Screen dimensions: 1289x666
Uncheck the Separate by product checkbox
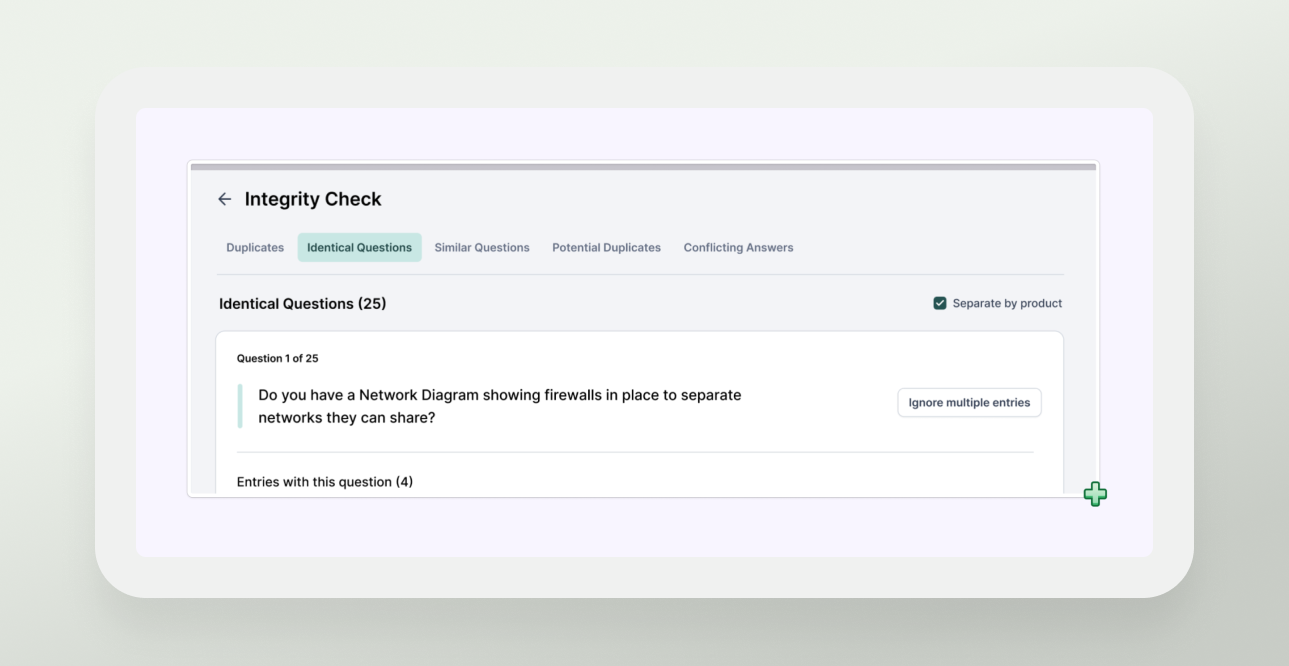click(940, 303)
